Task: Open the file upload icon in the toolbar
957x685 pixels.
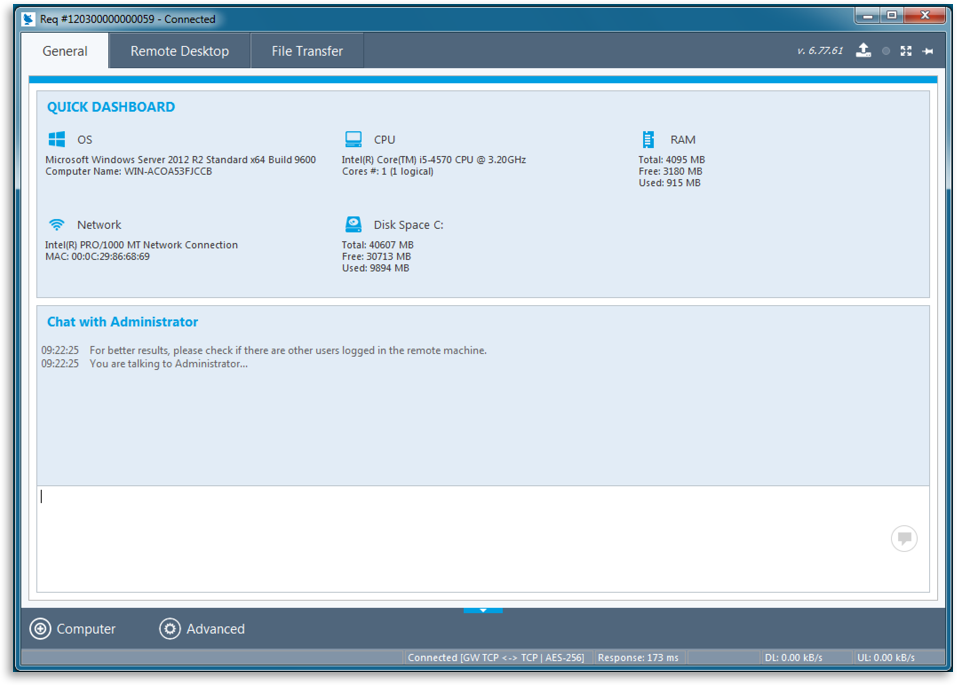Action: point(863,49)
